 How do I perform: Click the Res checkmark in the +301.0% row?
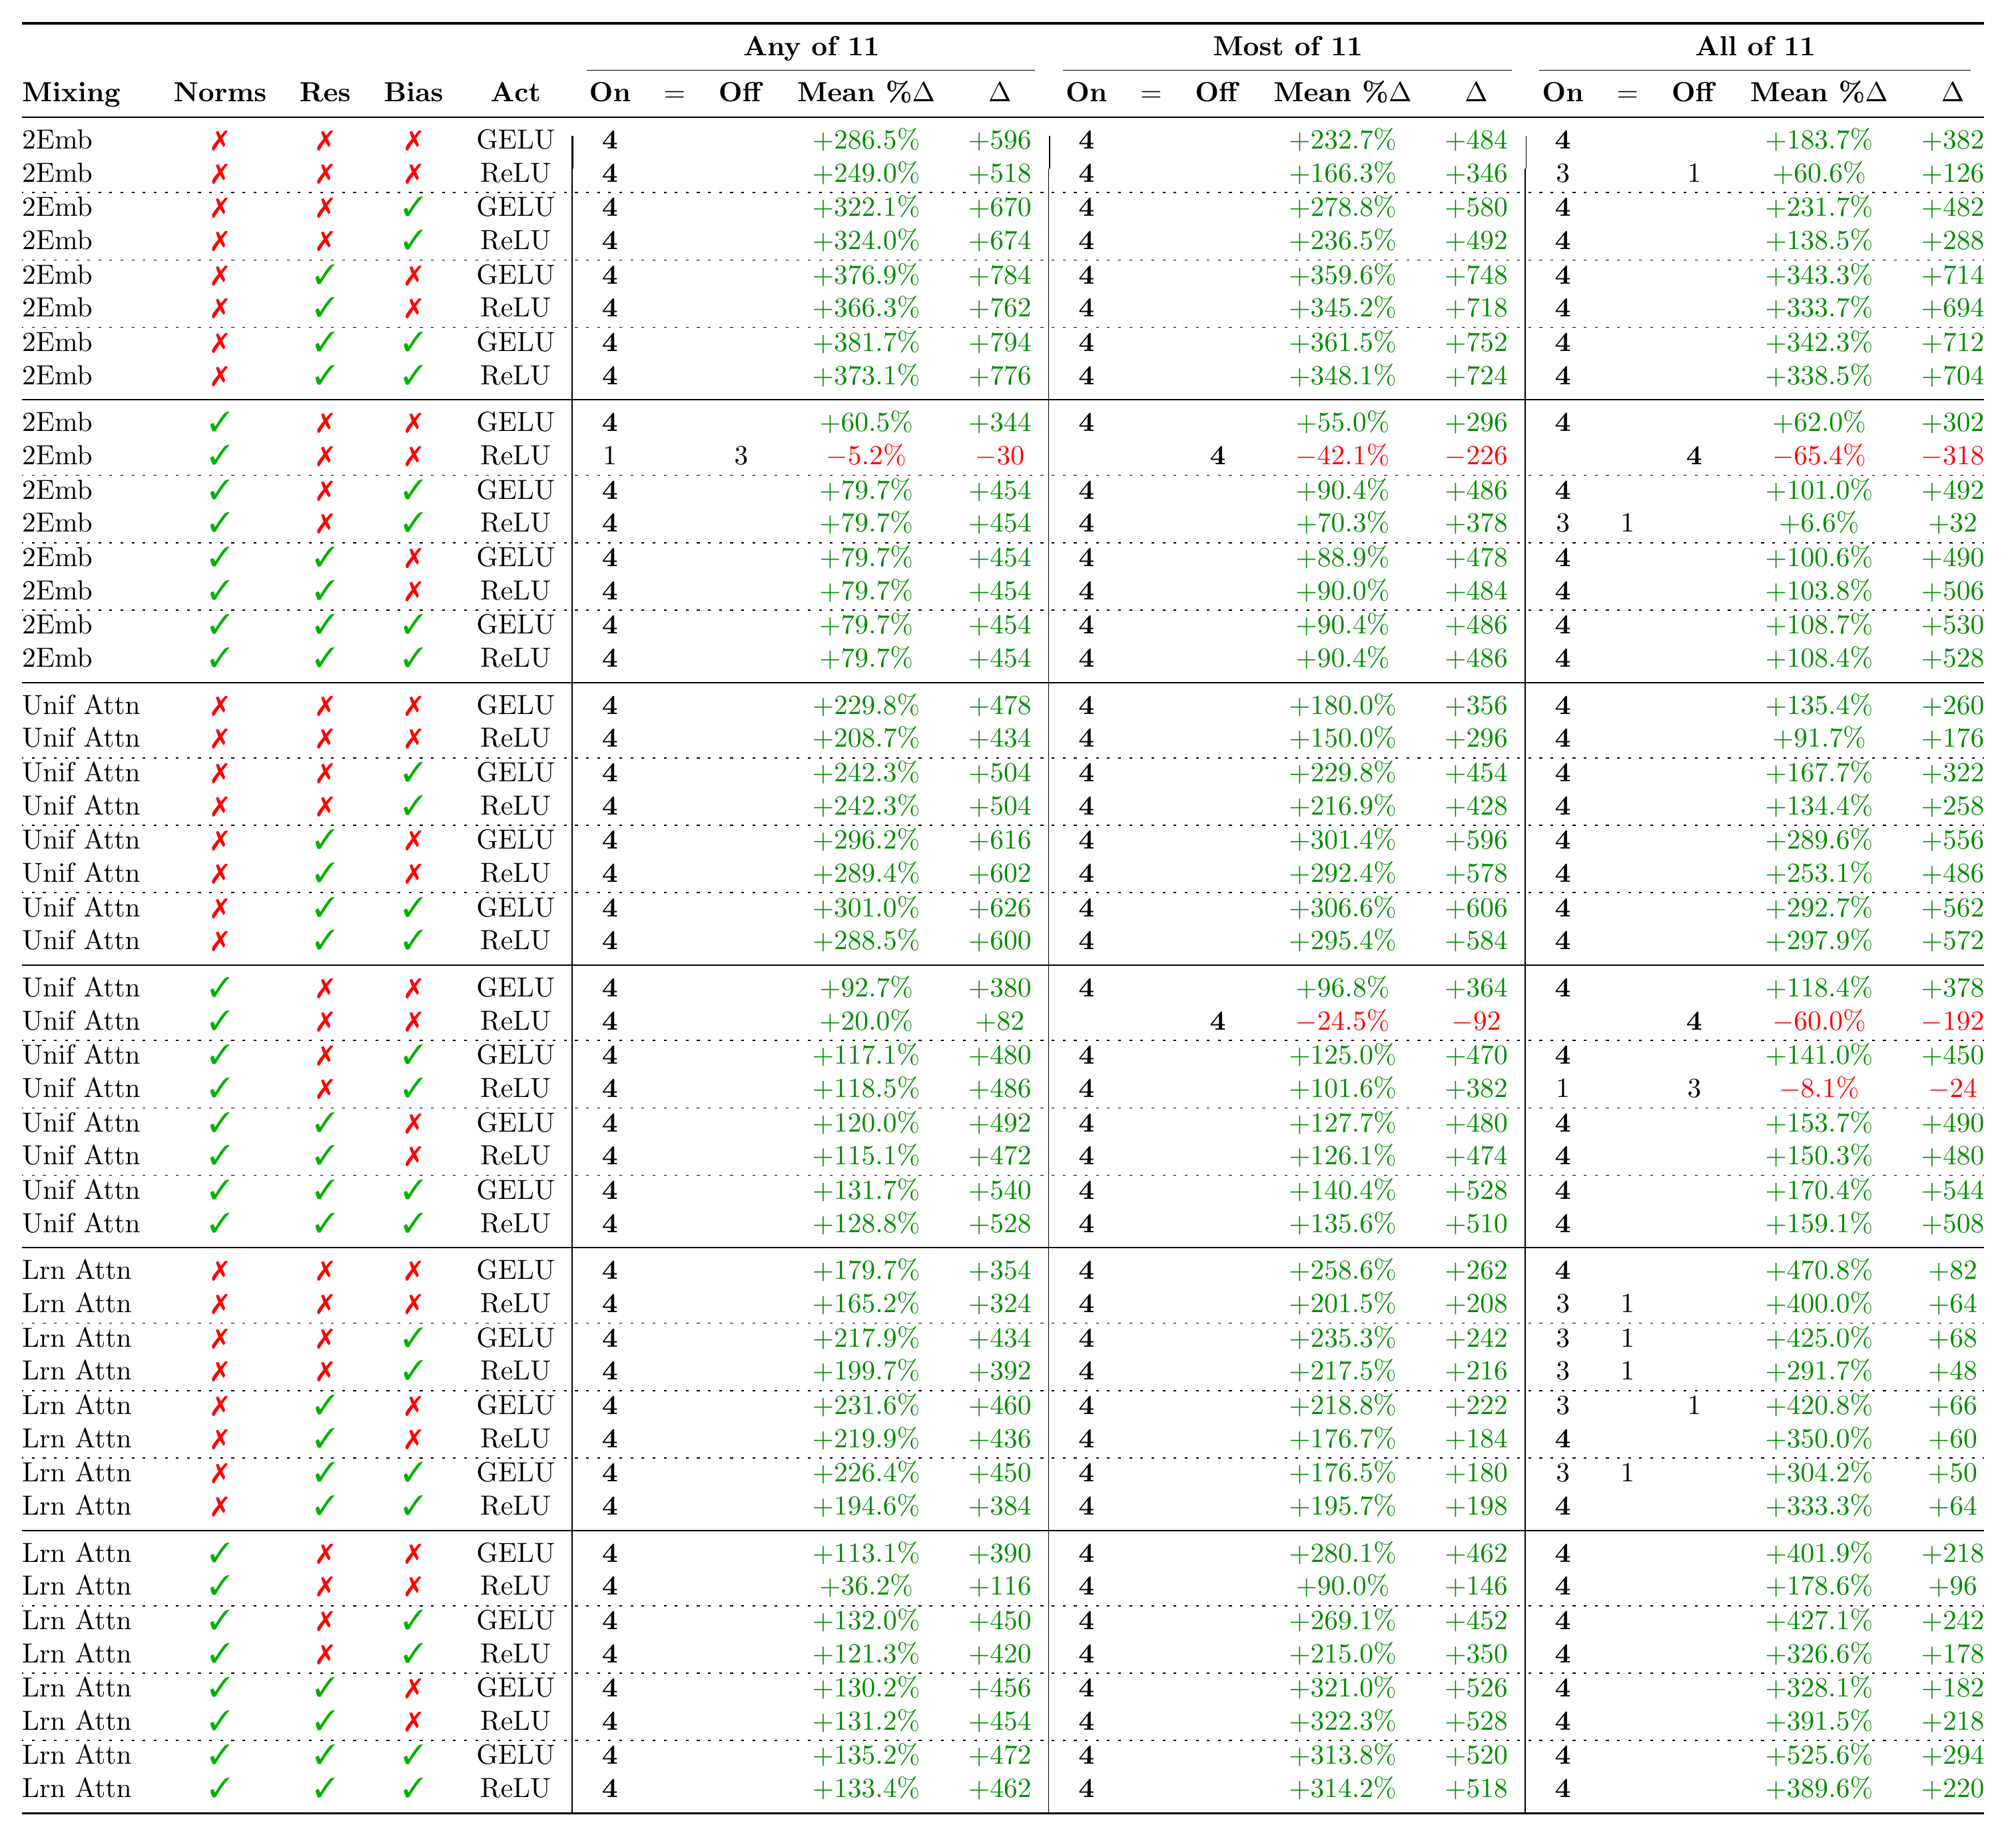point(324,909)
